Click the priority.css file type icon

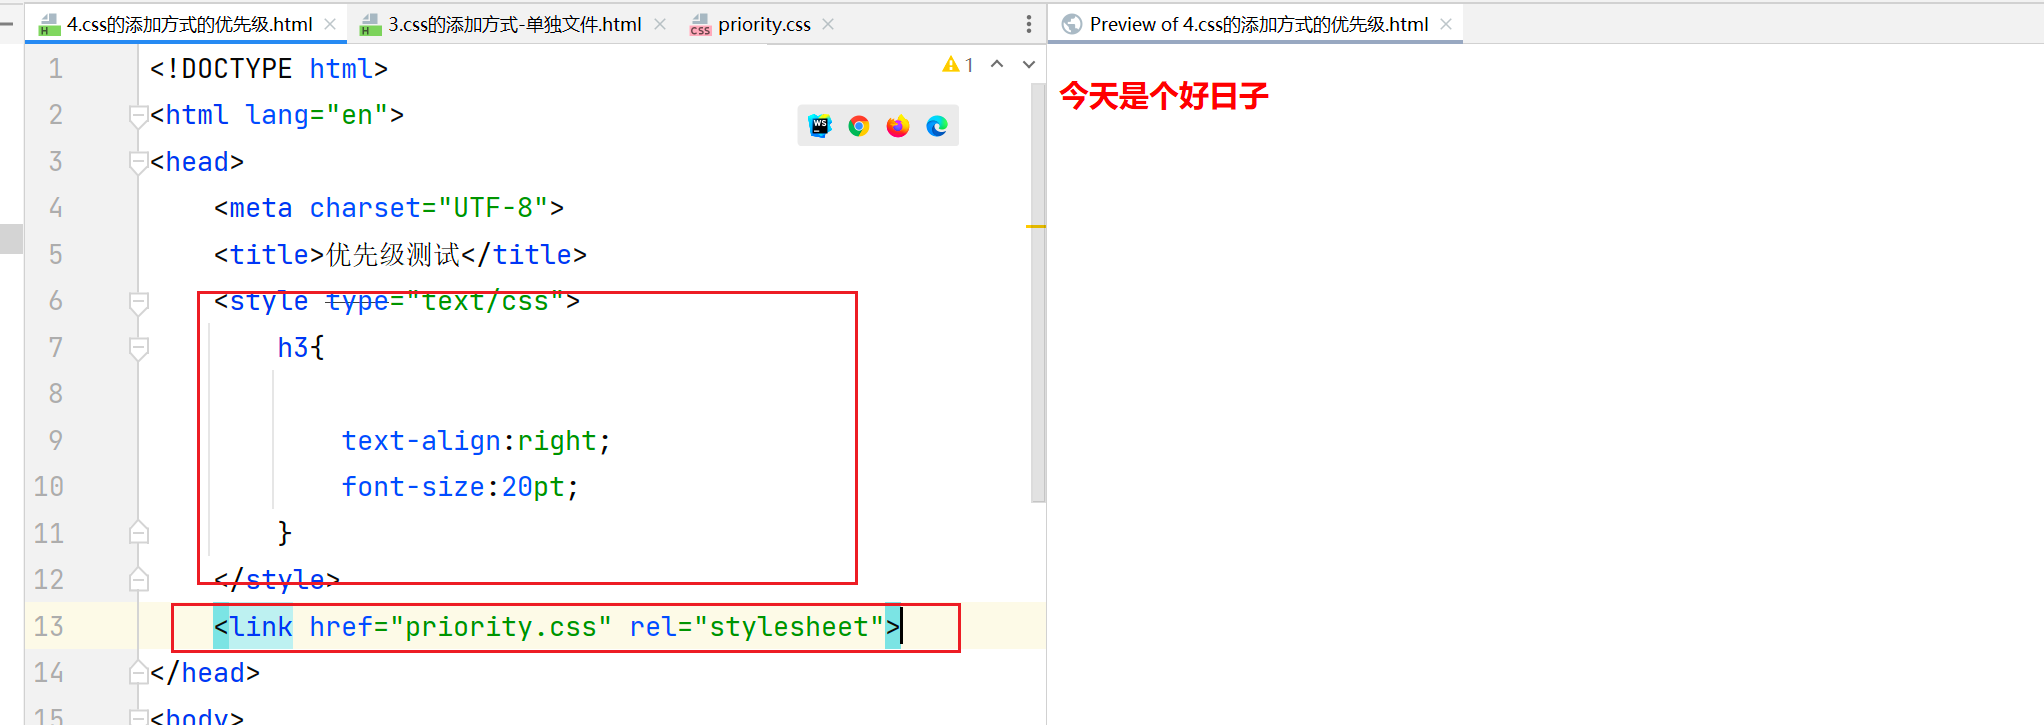click(x=700, y=24)
